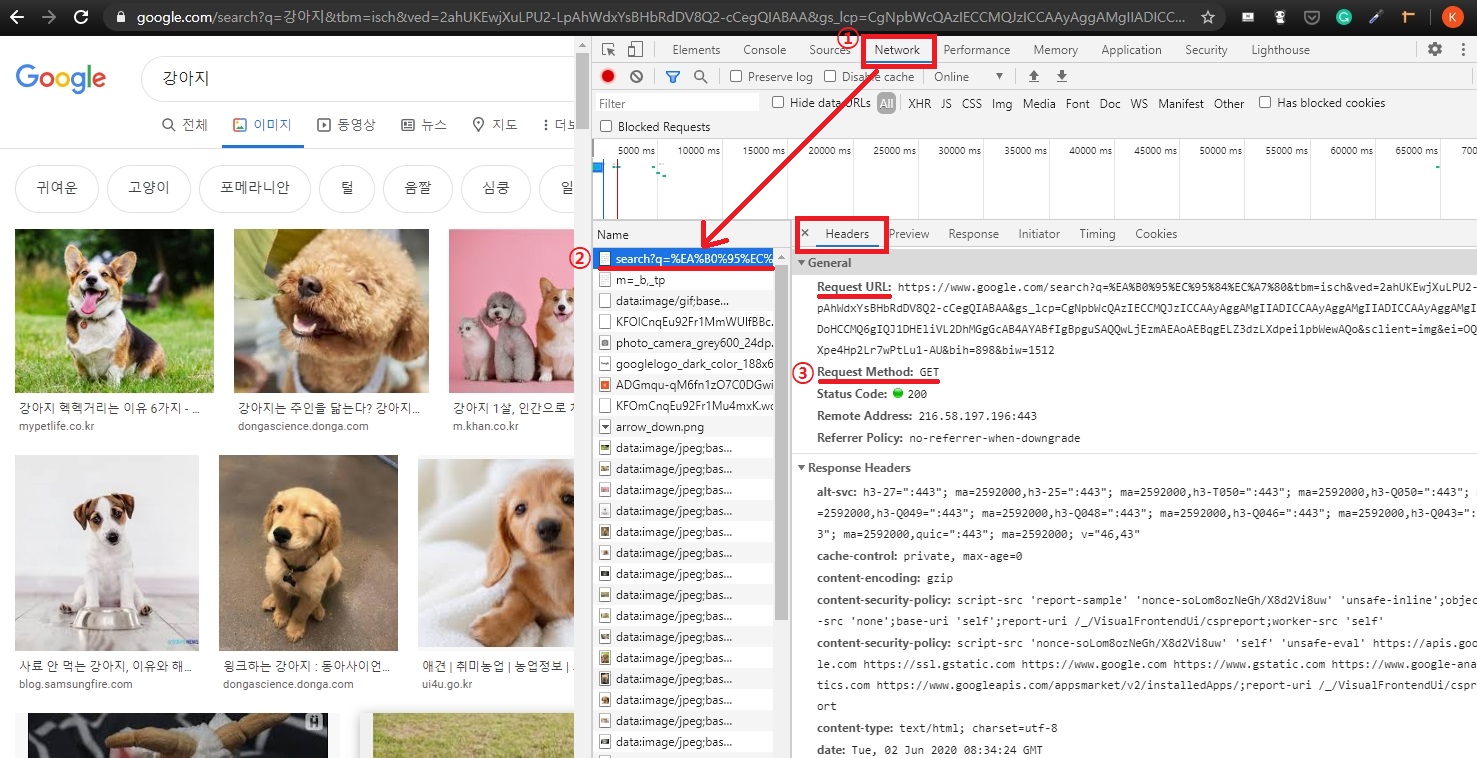1477x758 pixels.
Task: Import HAR file with upload arrow
Action: [1034, 76]
